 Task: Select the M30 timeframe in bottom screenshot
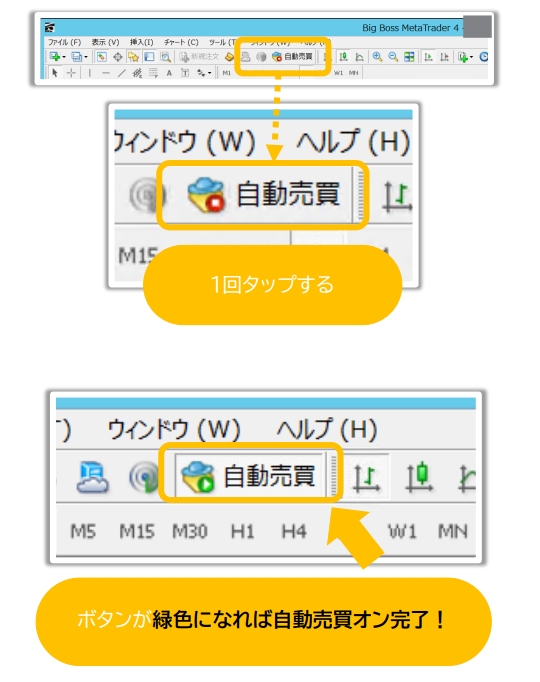pos(190,531)
